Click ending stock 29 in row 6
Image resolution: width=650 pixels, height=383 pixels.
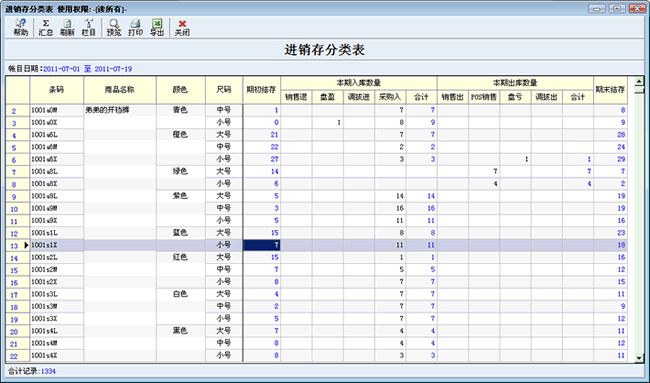(x=610, y=159)
